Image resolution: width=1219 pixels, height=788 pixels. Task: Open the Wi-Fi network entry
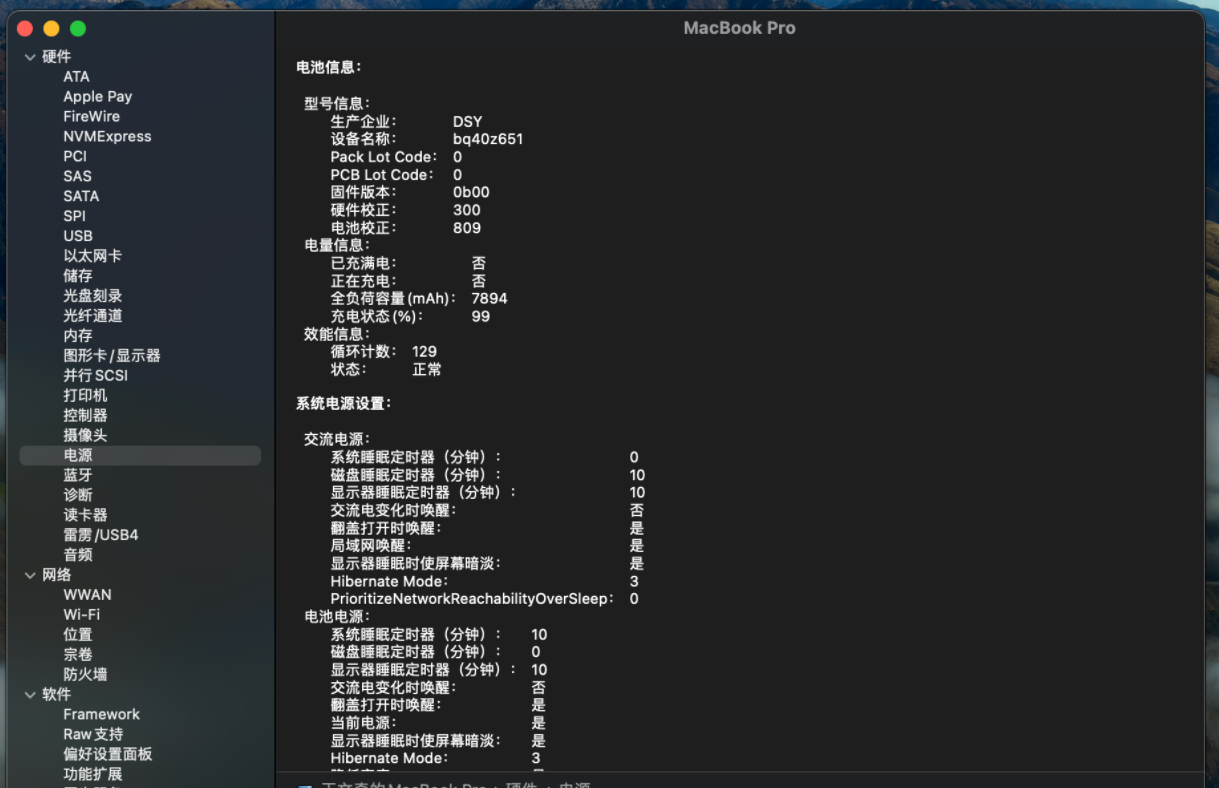pos(81,615)
